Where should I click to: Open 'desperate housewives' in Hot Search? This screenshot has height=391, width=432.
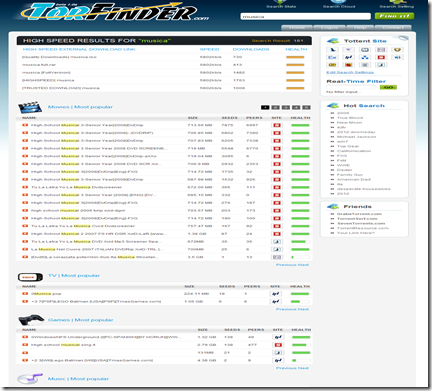[x=363, y=189]
